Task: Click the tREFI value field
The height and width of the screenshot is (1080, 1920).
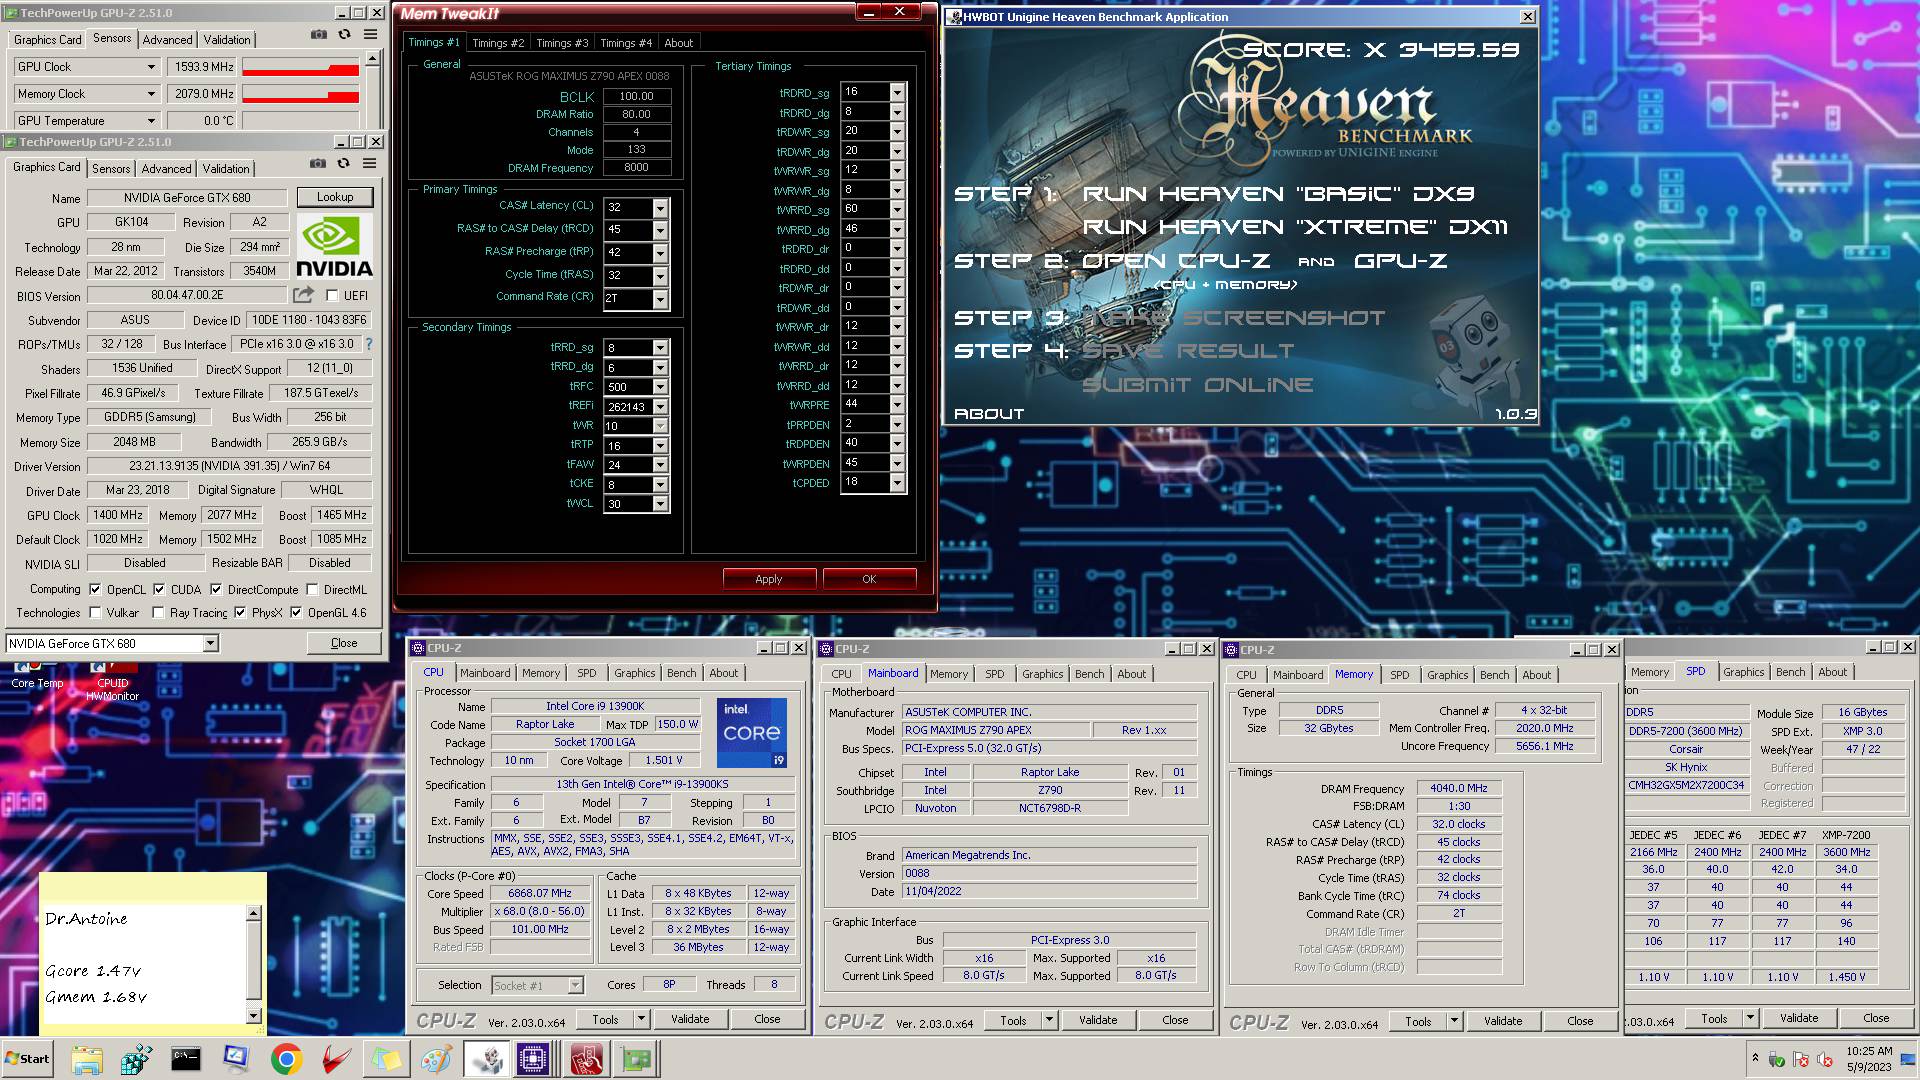Action: coord(628,407)
